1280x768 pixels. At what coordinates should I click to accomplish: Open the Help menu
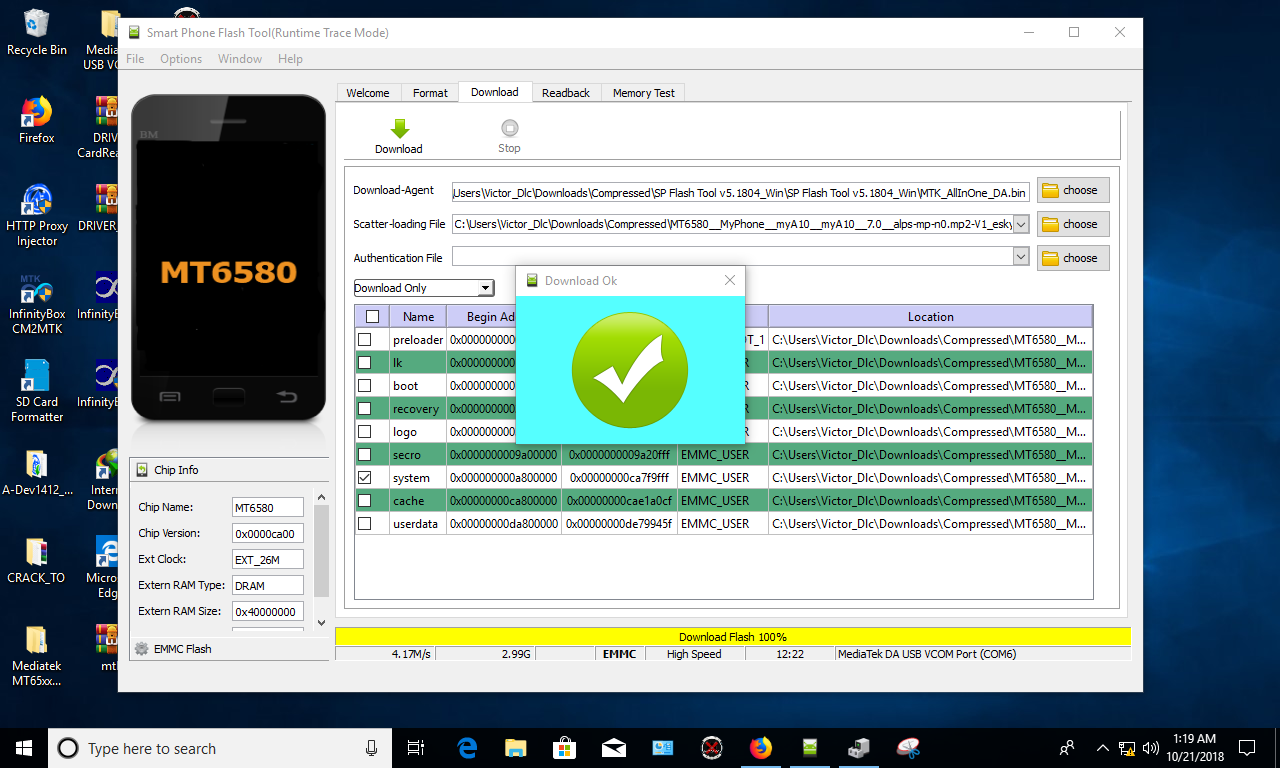290,59
